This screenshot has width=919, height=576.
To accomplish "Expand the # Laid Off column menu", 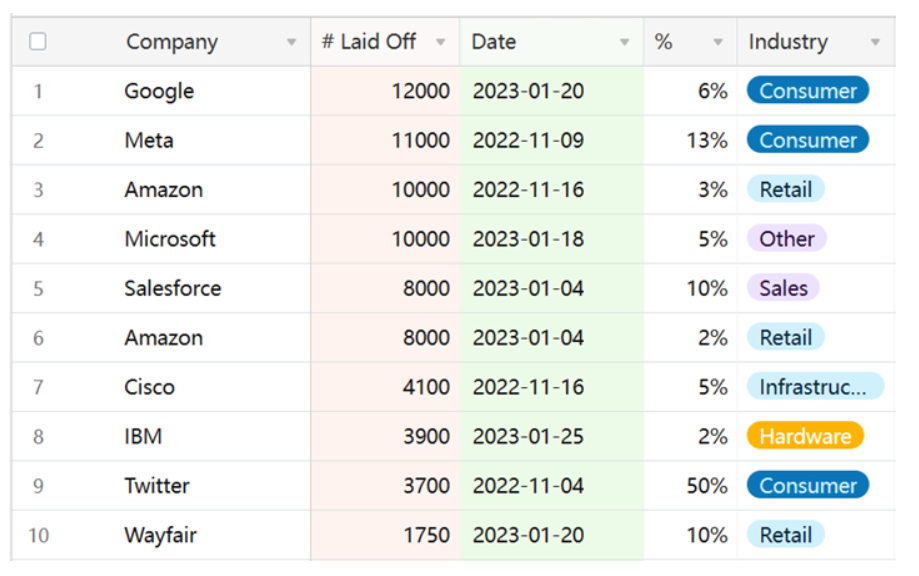I will tap(440, 43).
